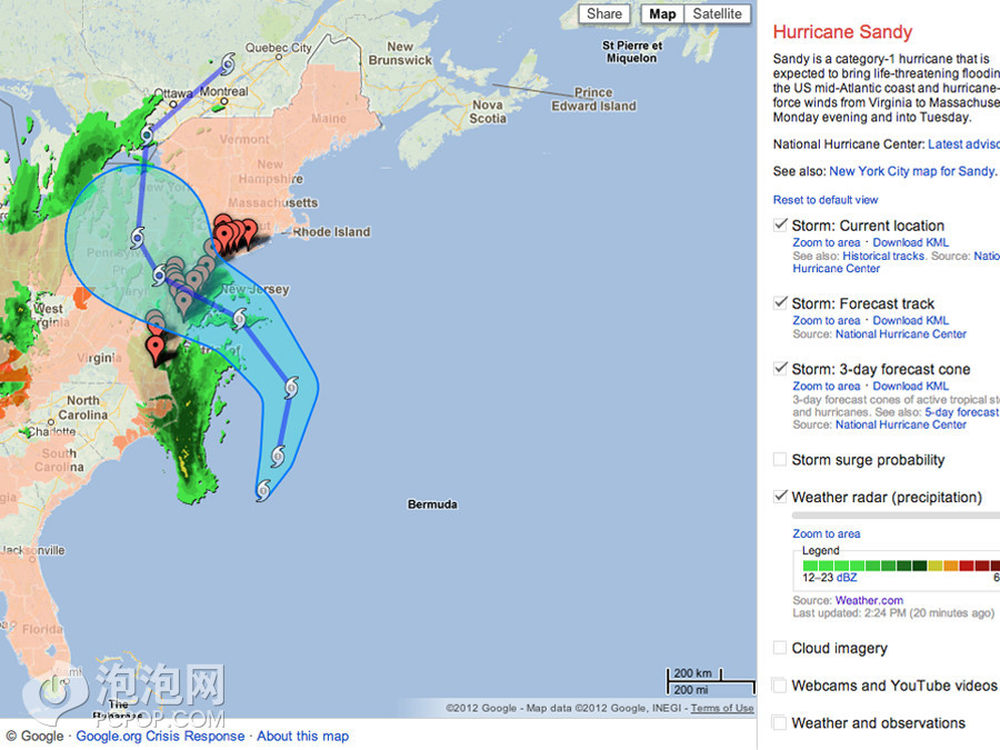Image resolution: width=1000 pixels, height=750 pixels.
Task: Click the Rhode Island map label
Action: click(x=332, y=232)
